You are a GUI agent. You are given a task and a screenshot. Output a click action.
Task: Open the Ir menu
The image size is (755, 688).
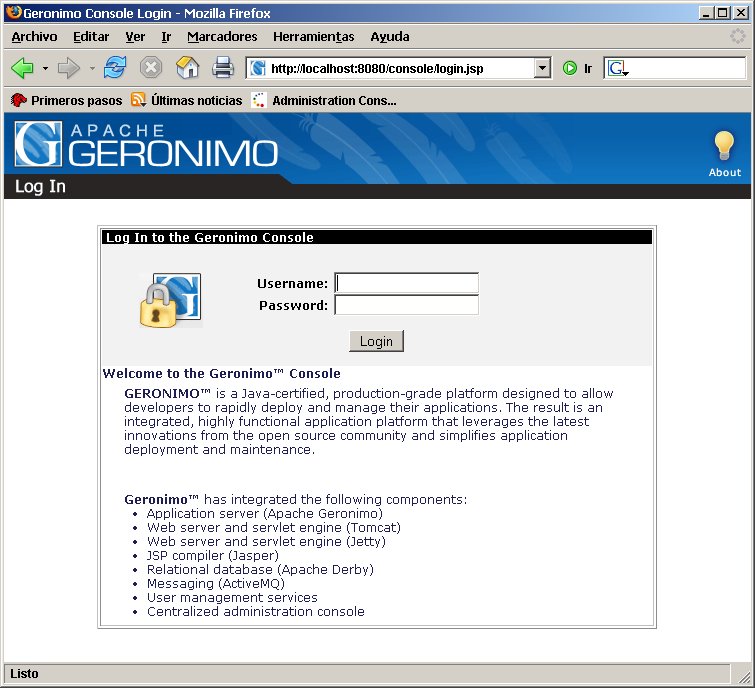pos(166,37)
